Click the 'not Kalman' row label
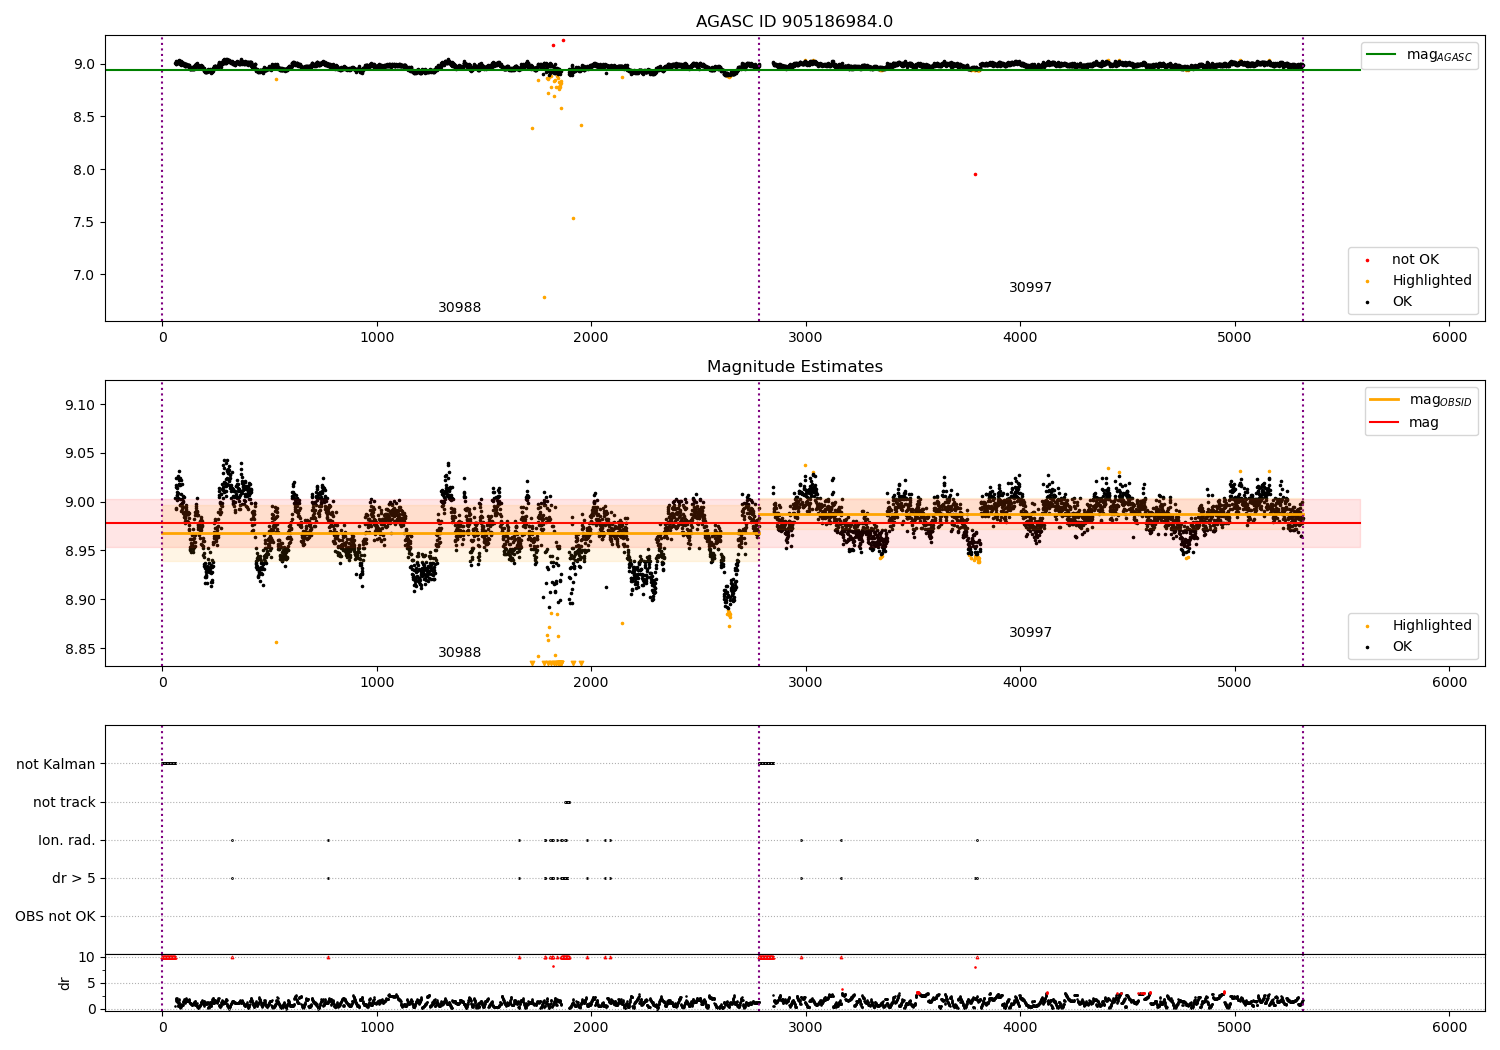Viewport: 1500px width, 1050px height. click(56, 764)
